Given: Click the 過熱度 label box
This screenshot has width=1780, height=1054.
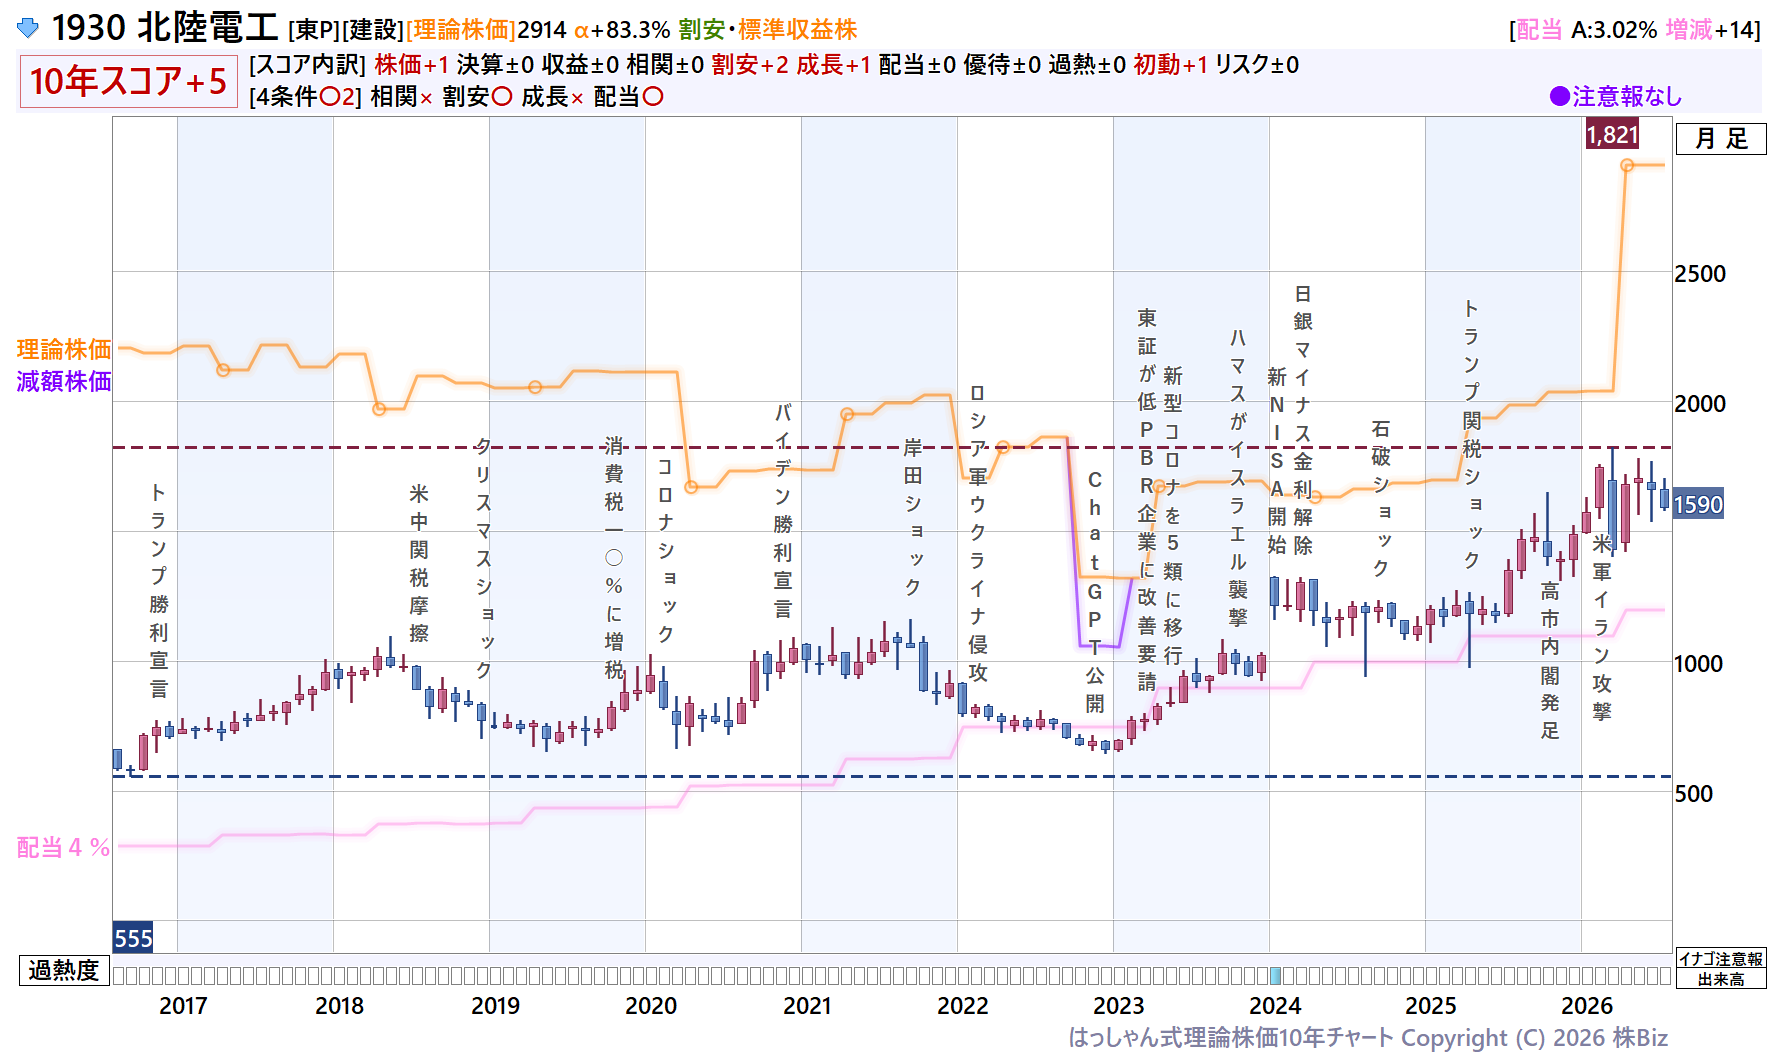Looking at the screenshot, I should (64, 970).
